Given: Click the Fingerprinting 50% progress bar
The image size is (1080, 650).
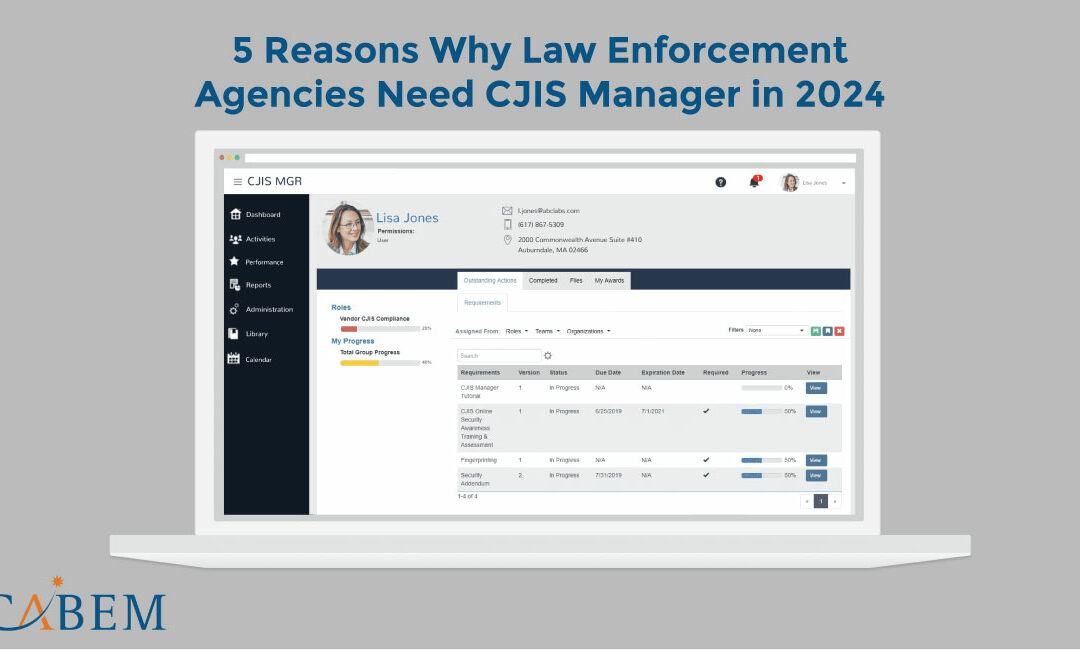Looking at the screenshot, I should (x=761, y=460).
